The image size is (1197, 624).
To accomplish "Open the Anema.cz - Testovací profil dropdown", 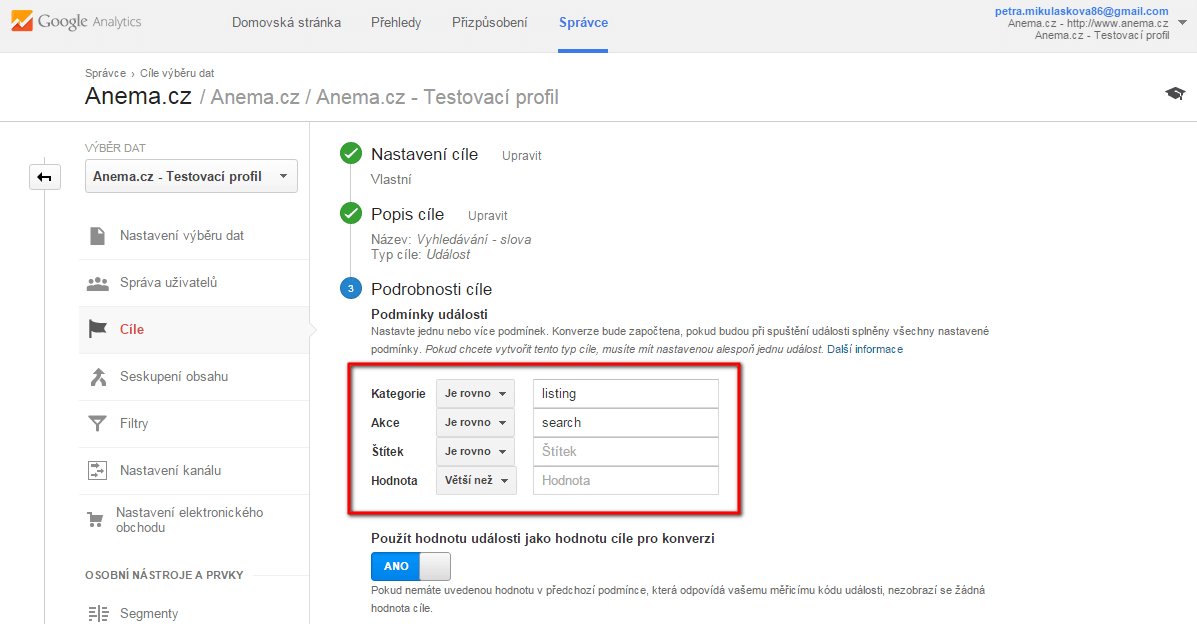I will 191,176.
